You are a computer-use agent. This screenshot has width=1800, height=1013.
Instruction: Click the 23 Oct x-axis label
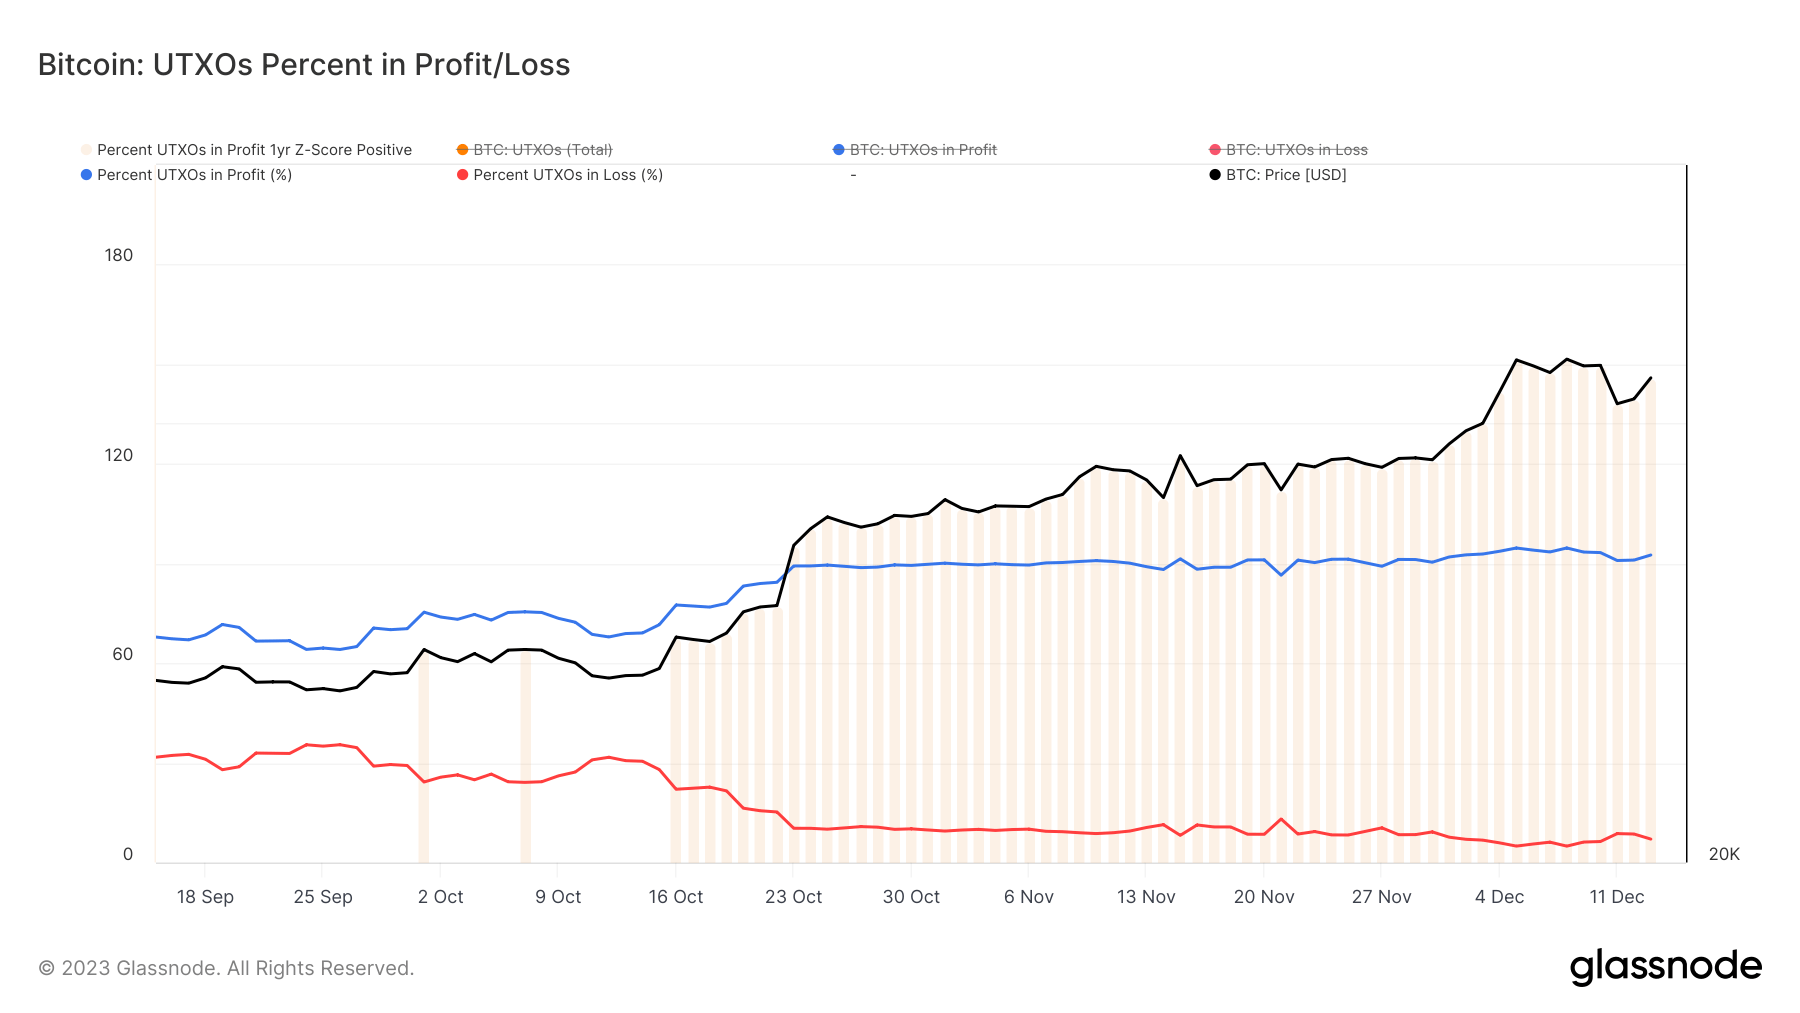pos(793,897)
